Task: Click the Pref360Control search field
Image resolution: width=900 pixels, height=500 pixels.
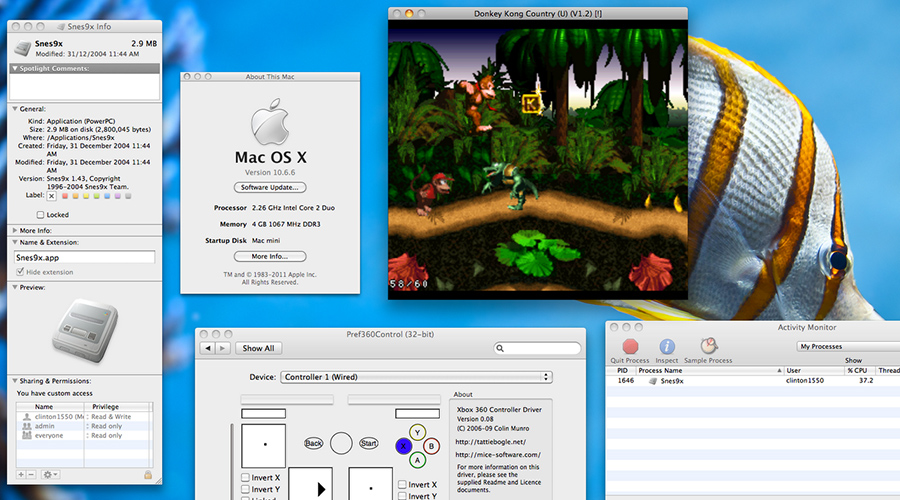Action: point(537,348)
